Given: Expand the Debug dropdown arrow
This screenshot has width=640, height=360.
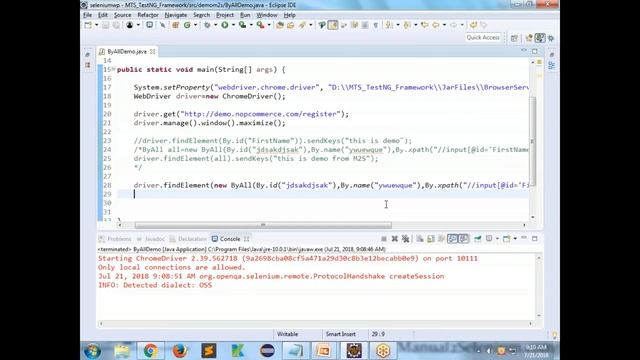Looking at the screenshot, I should click(216, 25).
